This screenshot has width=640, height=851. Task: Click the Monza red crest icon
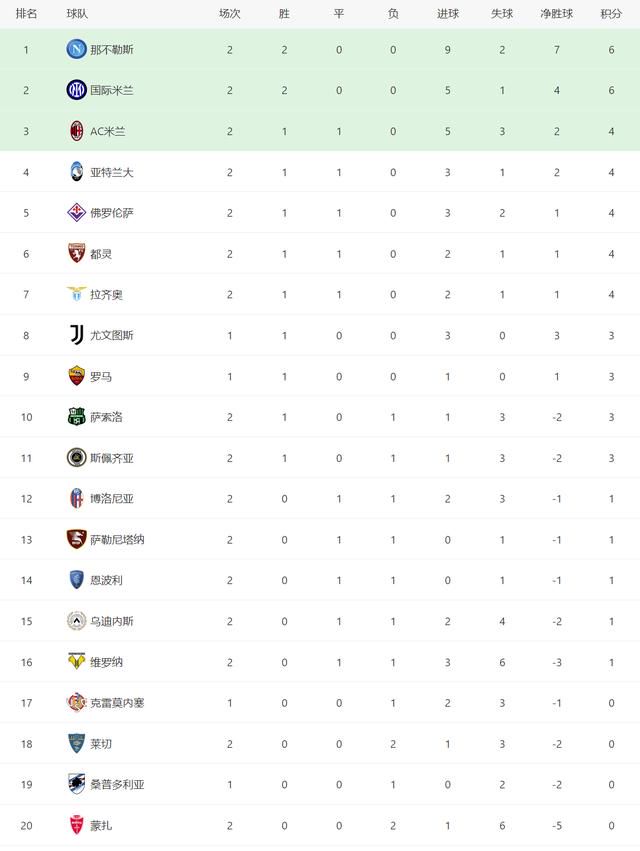click(77, 825)
